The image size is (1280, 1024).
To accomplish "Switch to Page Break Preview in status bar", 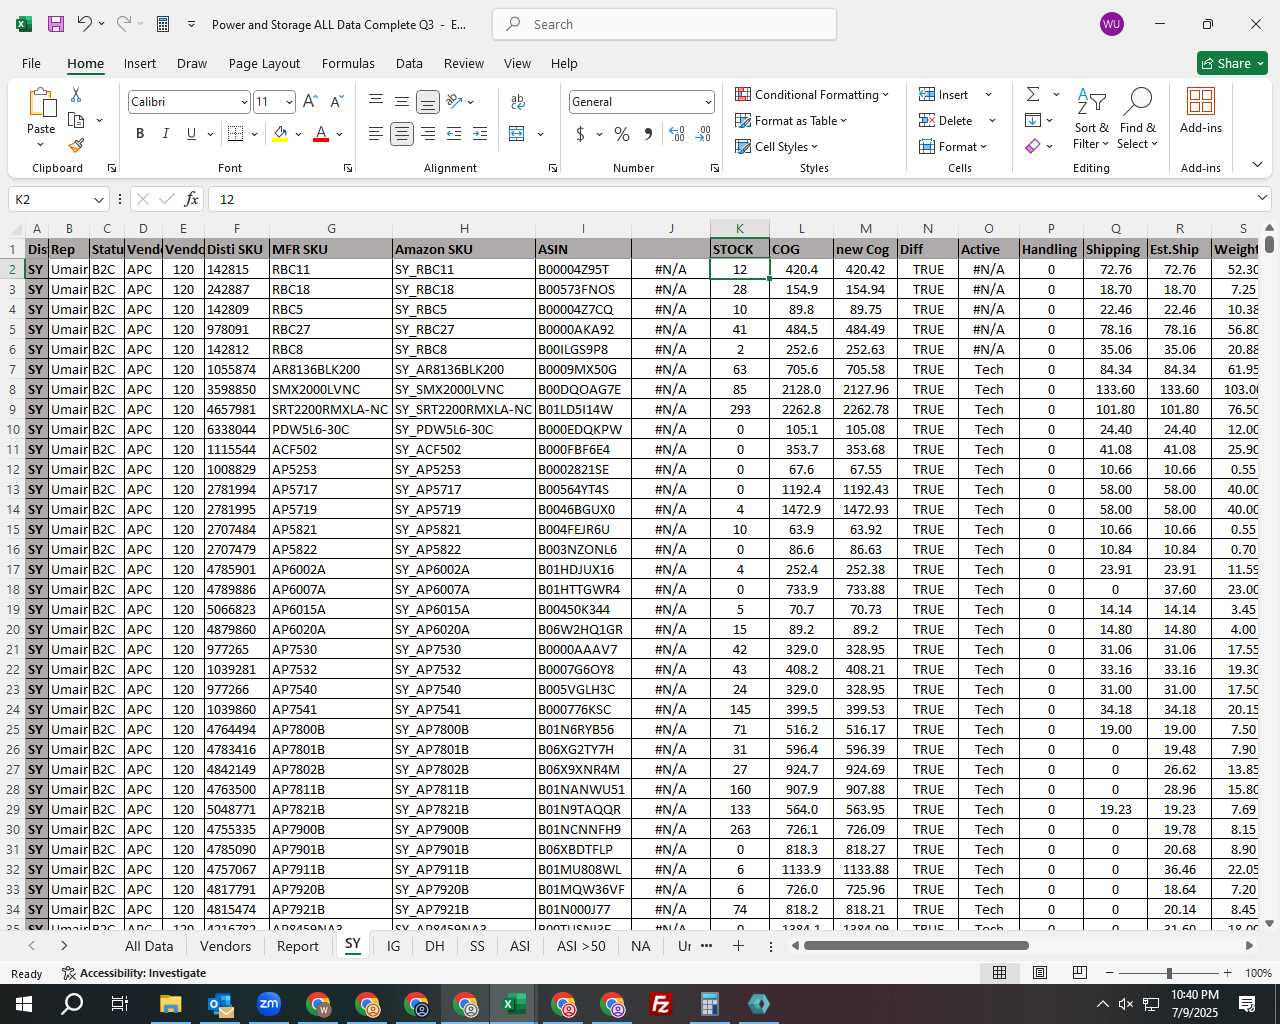I will point(1080,972).
